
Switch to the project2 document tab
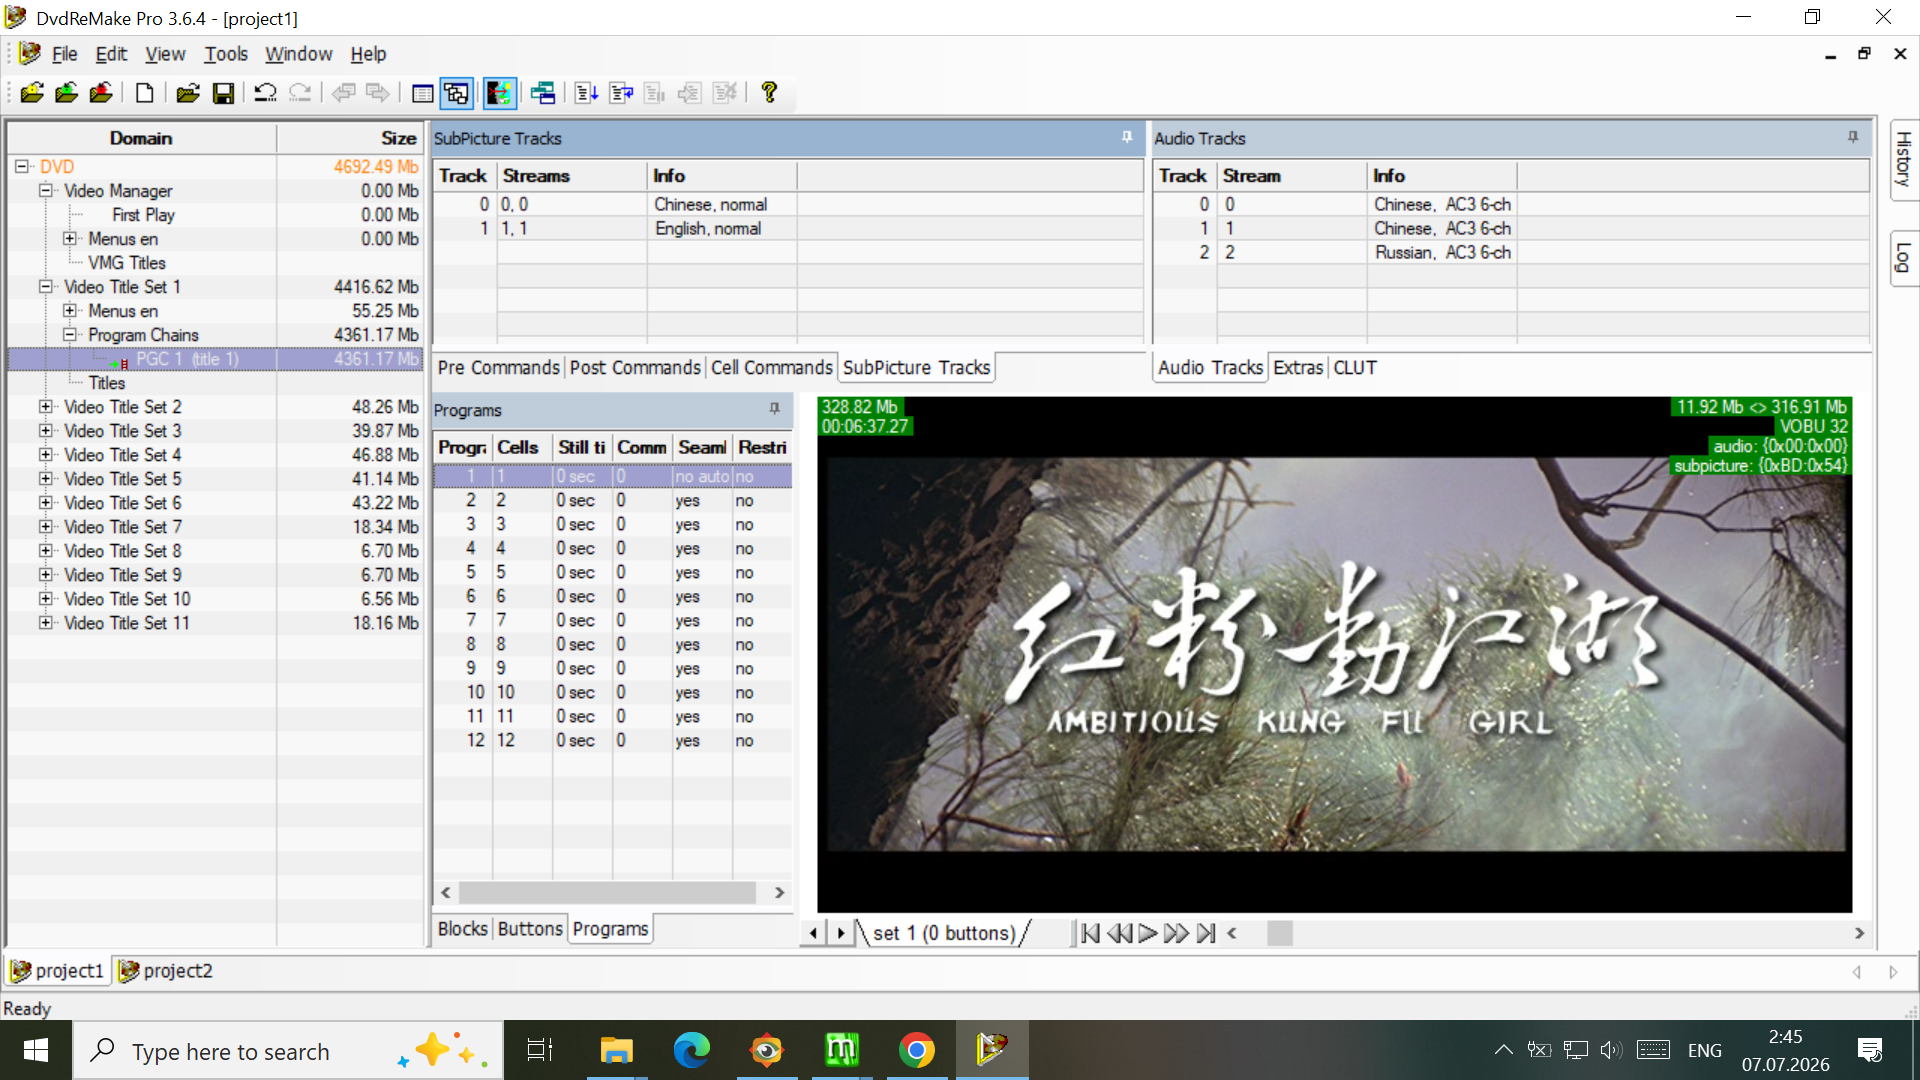pyautogui.click(x=166, y=971)
